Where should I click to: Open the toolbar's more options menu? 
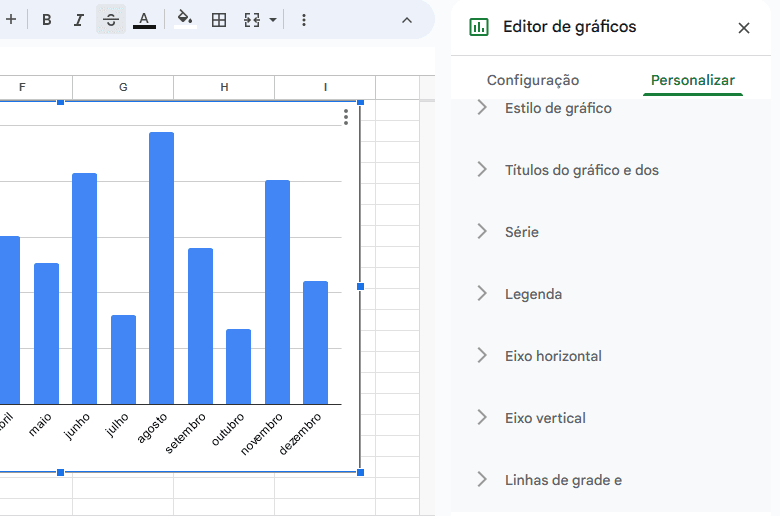pyautogui.click(x=304, y=20)
